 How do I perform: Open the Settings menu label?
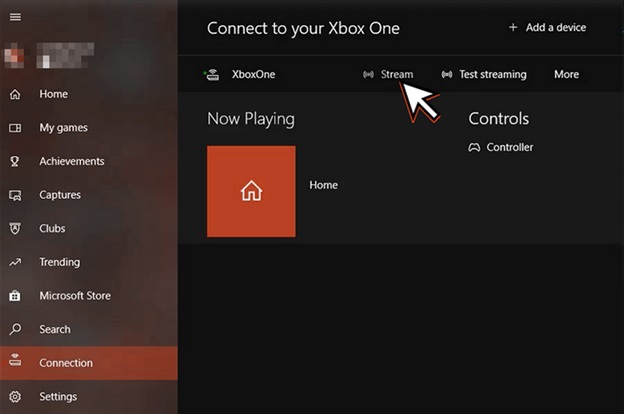[58, 397]
